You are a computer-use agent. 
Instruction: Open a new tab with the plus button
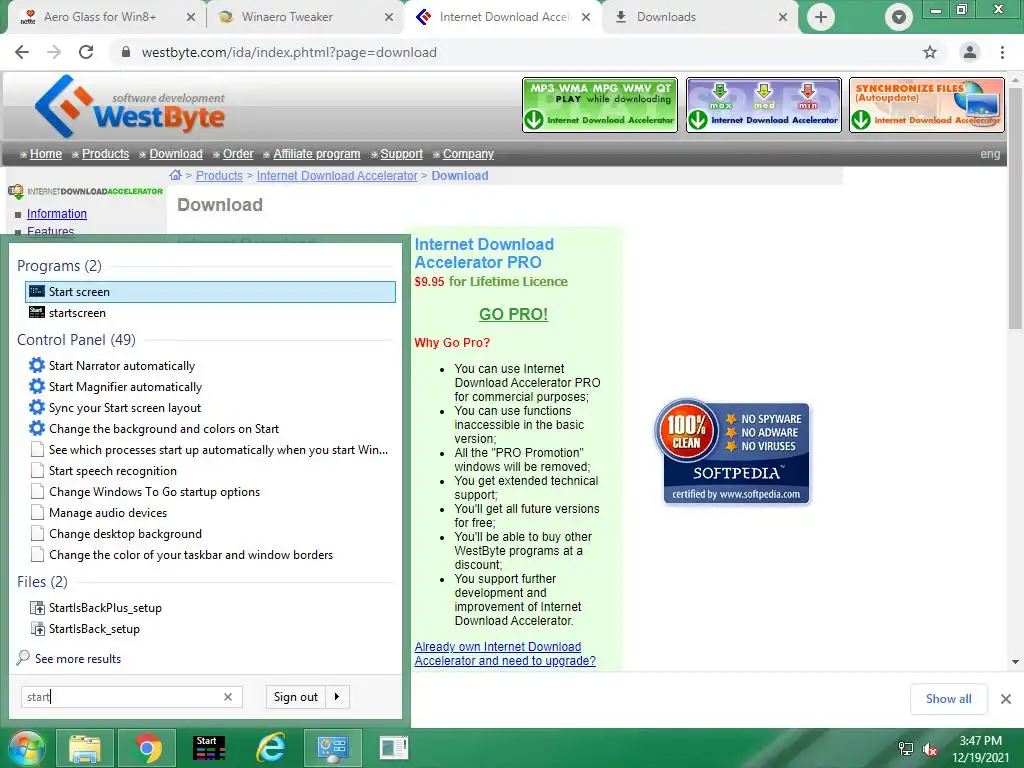pos(821,17)
